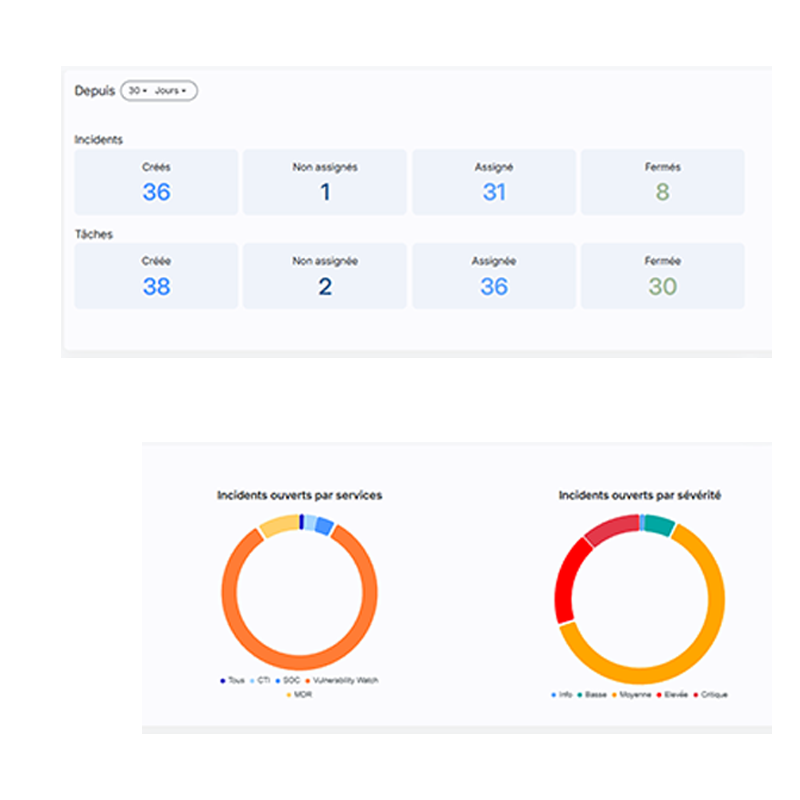Screen dimensions: 800x800
Task: Toggle the MDR legend entry
Action: (x=299, y=694)
